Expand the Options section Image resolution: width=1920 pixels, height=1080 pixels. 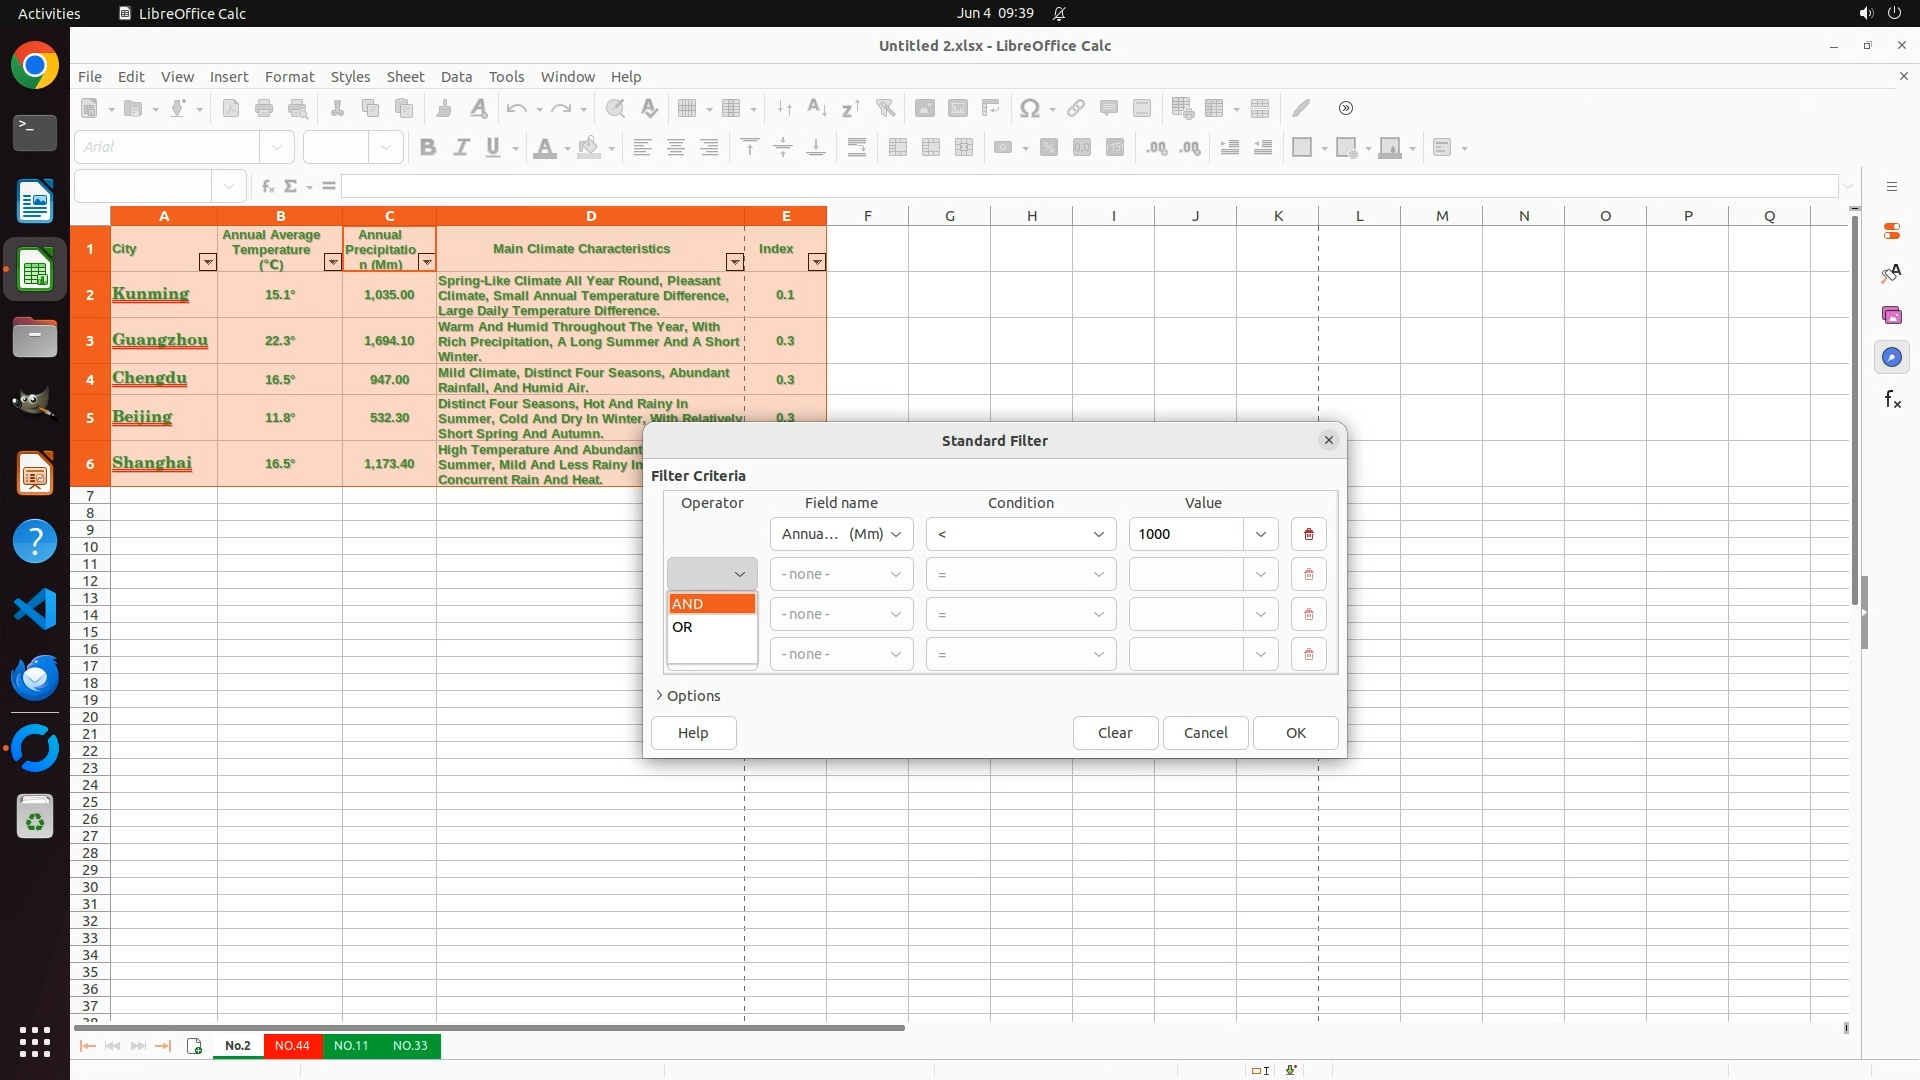(x=688, y=696)
